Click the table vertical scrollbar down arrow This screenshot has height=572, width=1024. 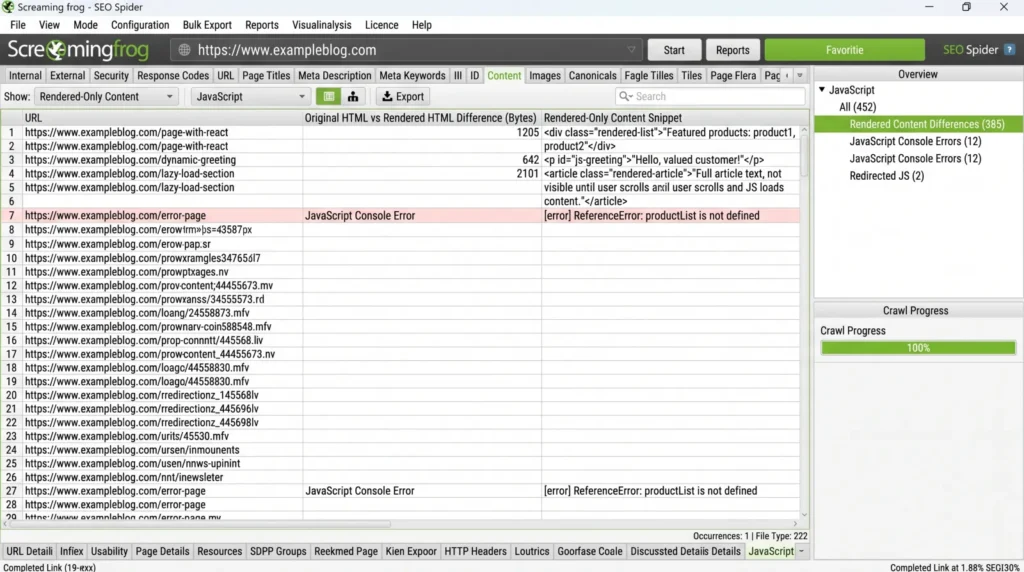coord(804,515)
